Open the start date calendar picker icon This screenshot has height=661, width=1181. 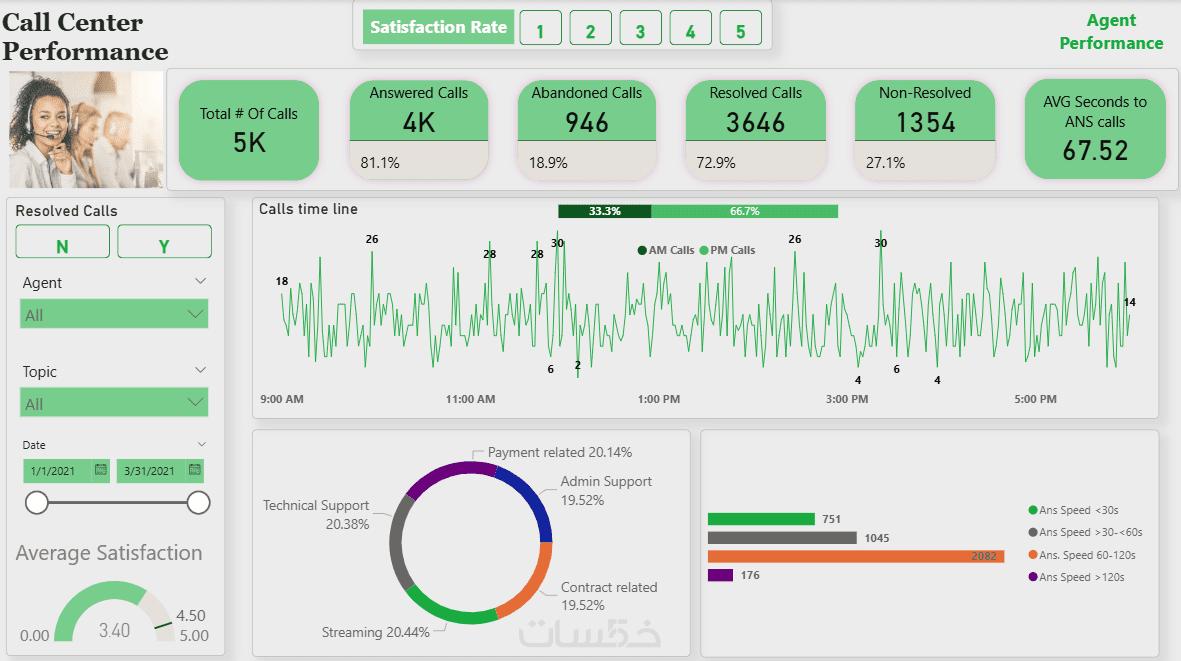pos(100,470)
